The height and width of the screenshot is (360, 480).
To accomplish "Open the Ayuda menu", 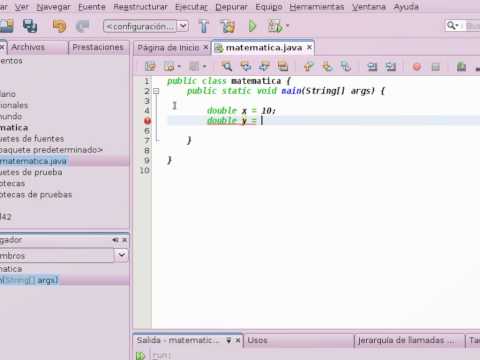I will (x=406, y=7).
